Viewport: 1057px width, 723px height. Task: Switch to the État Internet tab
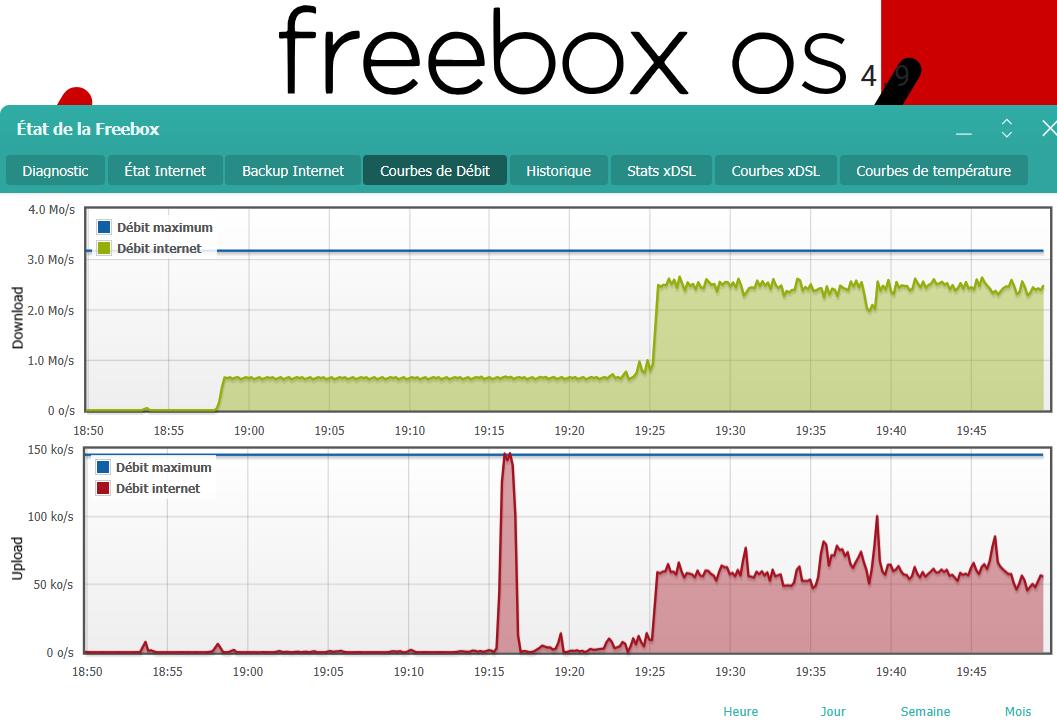pyautogui.click(x=165, y=171)
